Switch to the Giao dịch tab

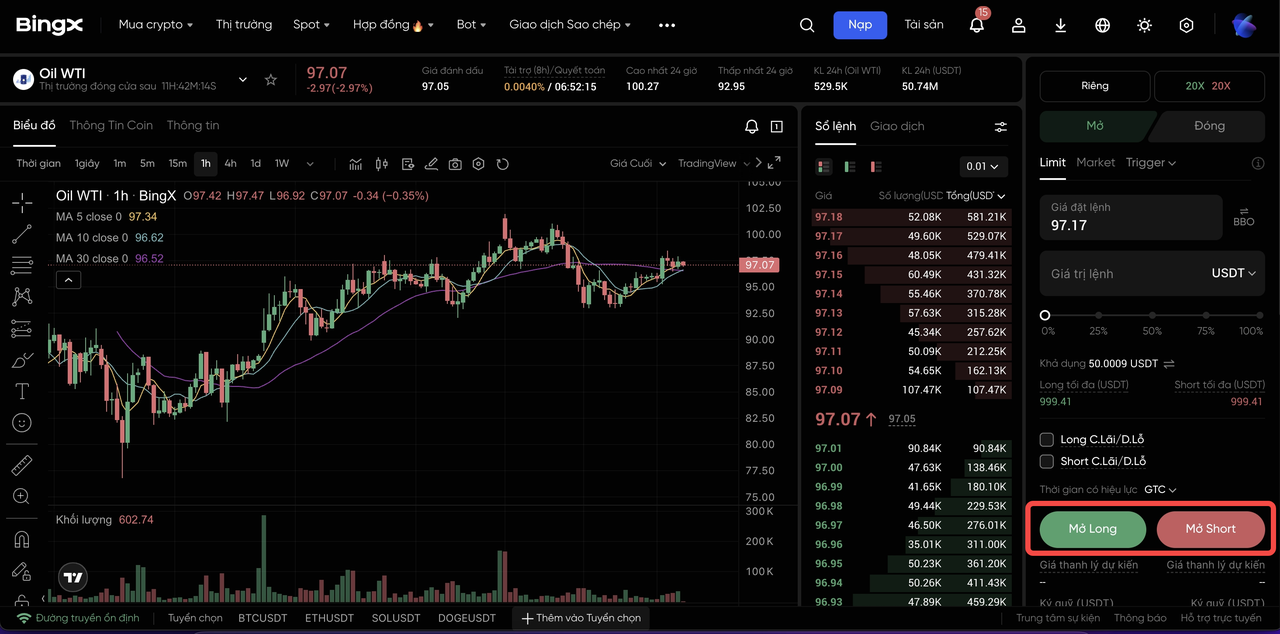pyautogui.click(x=897, y=126)
